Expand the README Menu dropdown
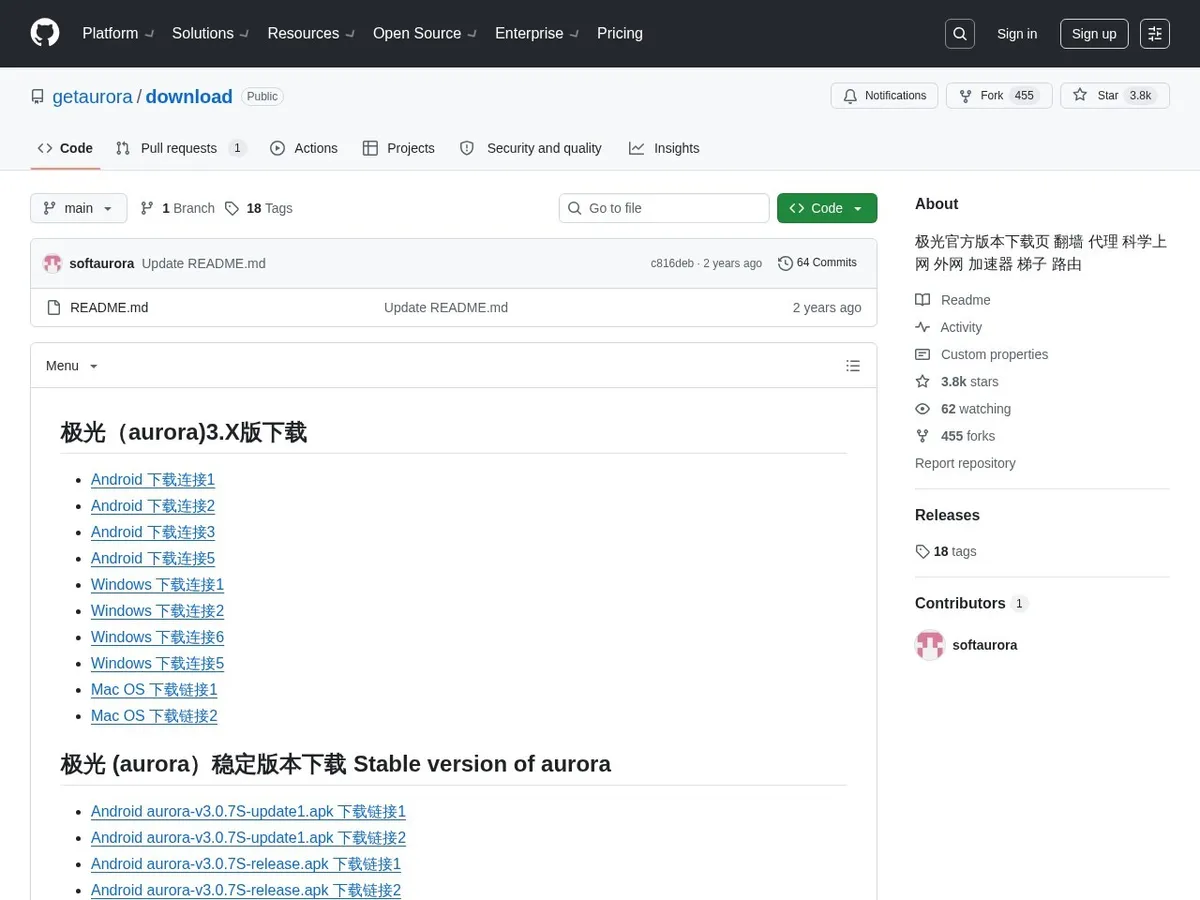1200x900 pixels. (x=72, y=366)
